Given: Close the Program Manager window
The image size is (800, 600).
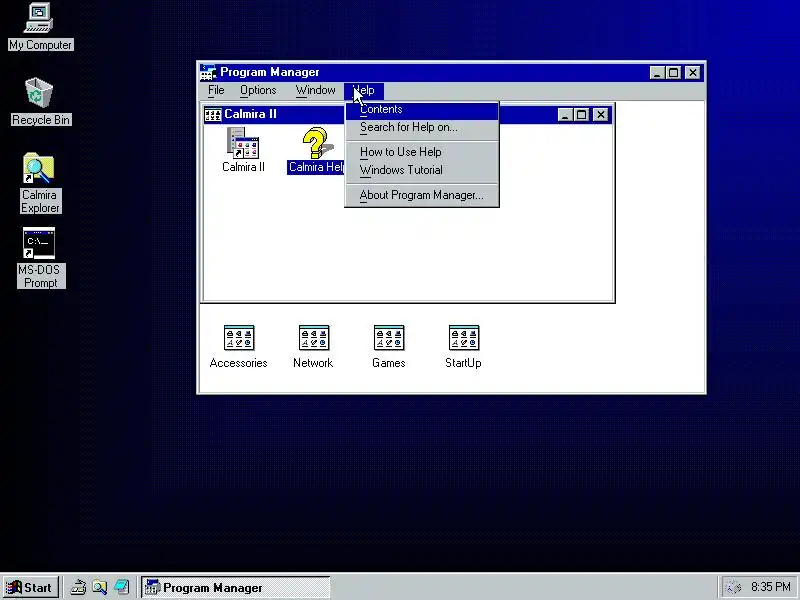Looking at the screenshot, I should 692,73.
